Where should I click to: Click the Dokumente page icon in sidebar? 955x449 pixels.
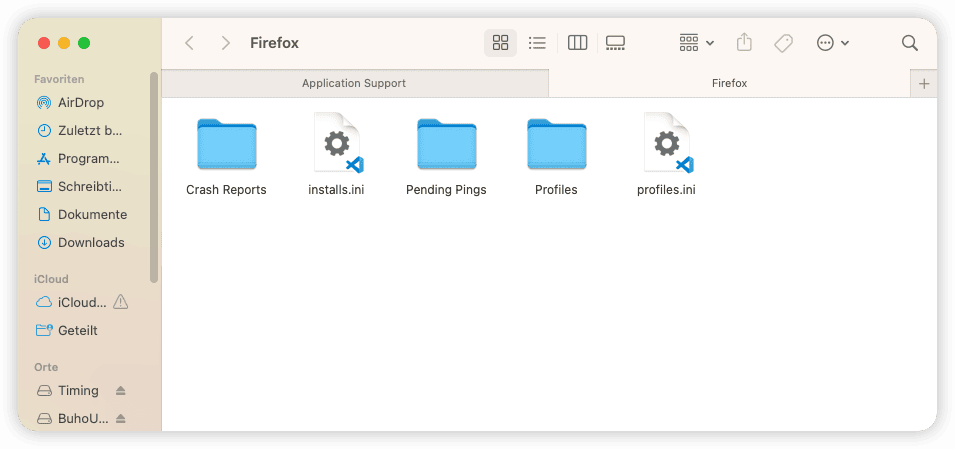point(44,214)
